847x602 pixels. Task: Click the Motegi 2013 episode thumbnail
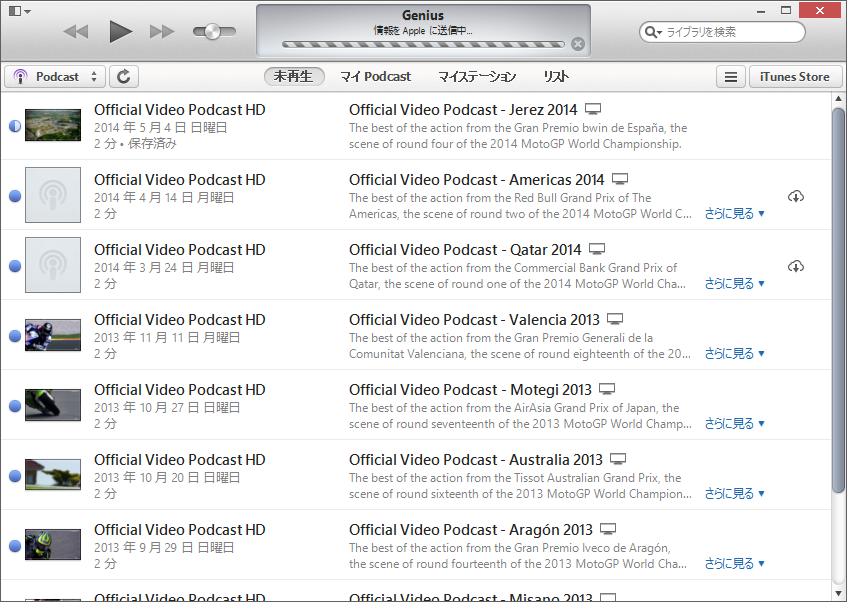pyautogui.click(x=53, y=405)
